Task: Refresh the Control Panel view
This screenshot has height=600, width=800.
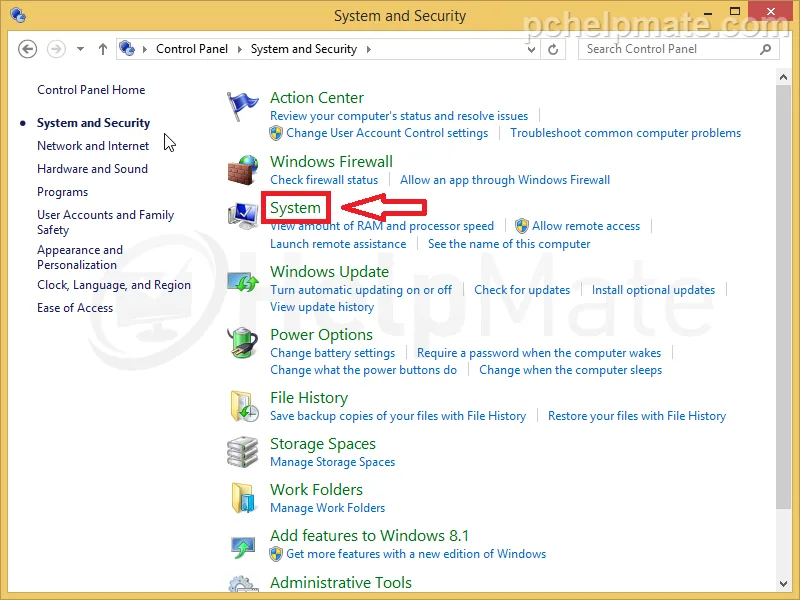Action: (x=553, y=49)
